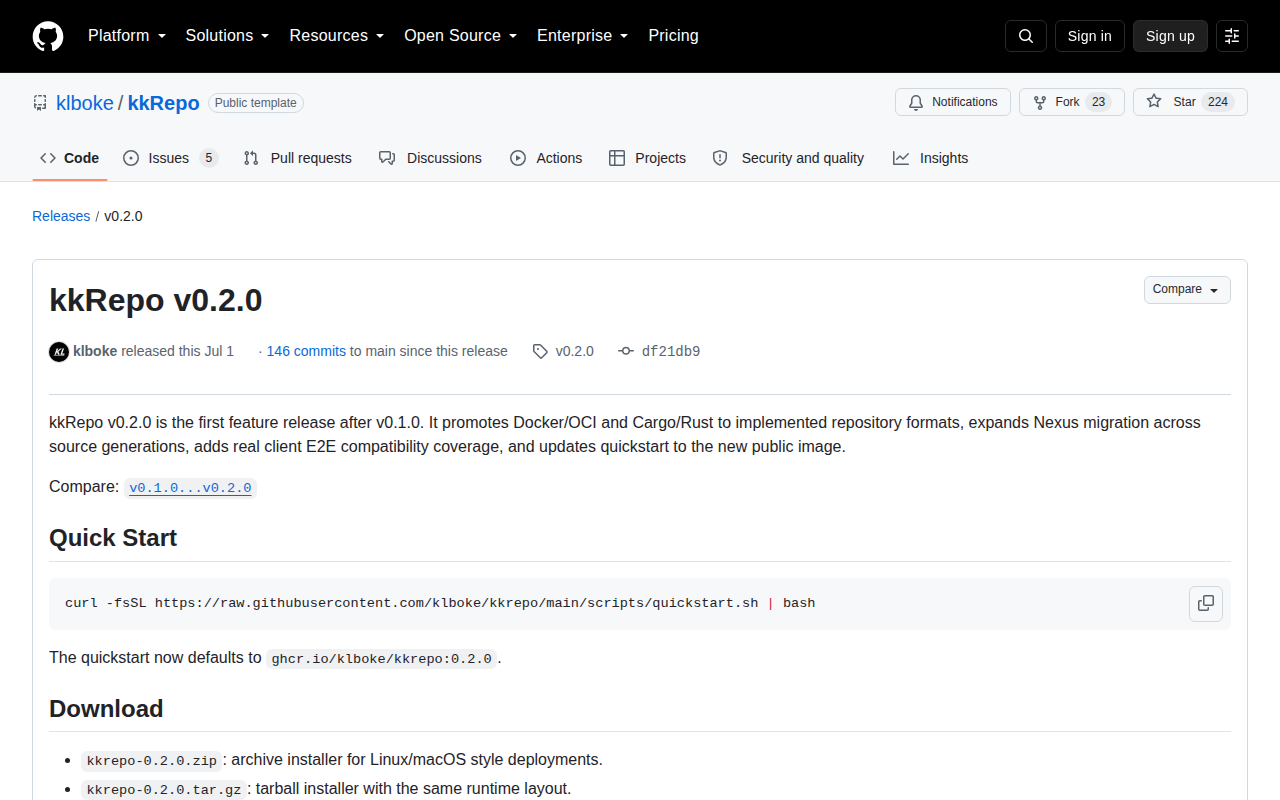Expand the Open Source menu
The image size is (1280, 800).
(461, 36)
